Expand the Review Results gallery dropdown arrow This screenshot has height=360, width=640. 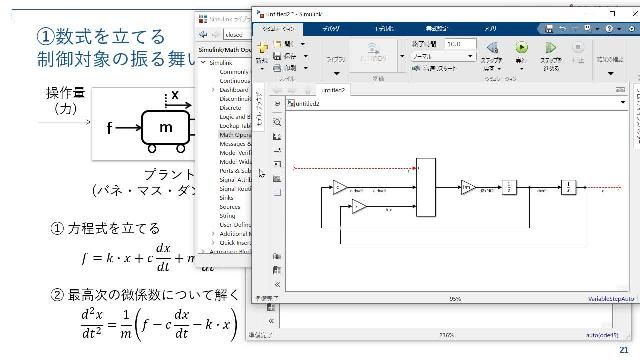(611, 73)
